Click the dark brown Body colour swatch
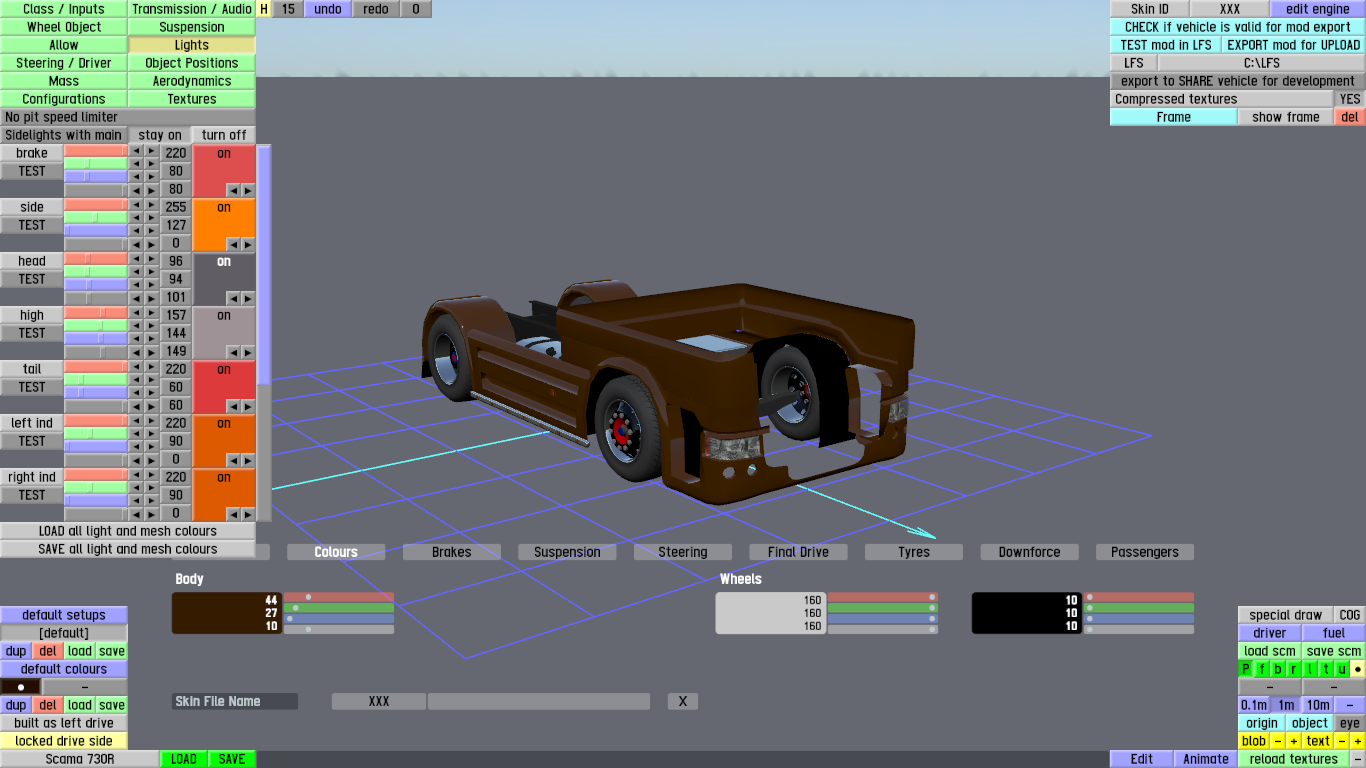This screenshot has height=768, width=1366. (226, 613)
